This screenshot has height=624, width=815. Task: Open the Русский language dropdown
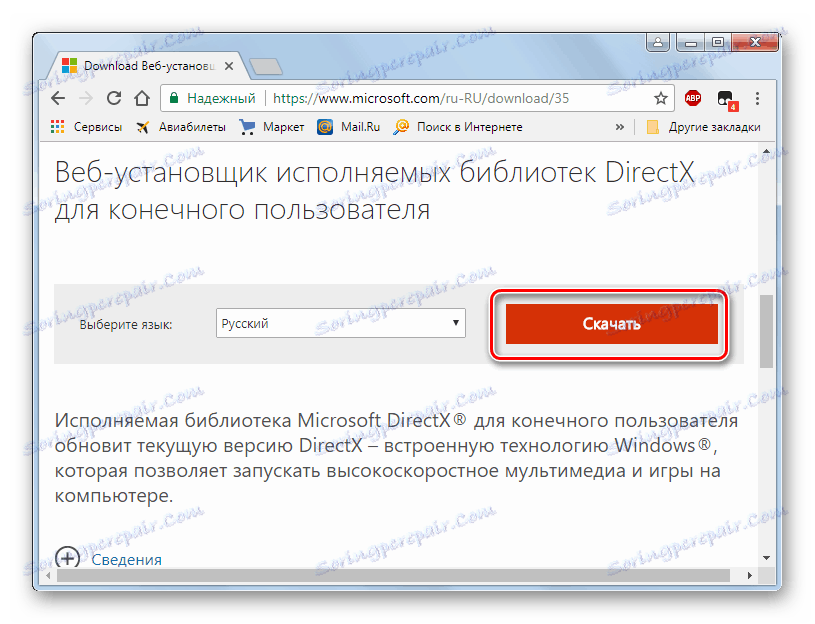coord(341,323)
